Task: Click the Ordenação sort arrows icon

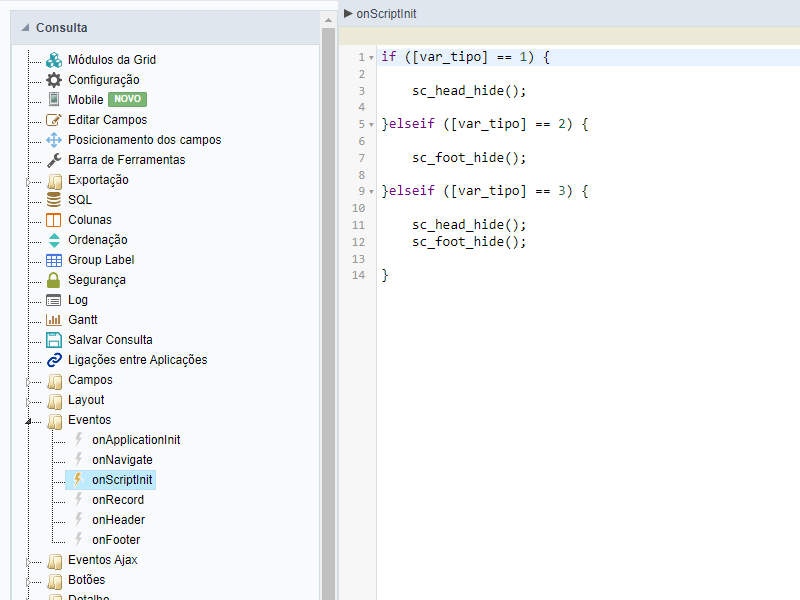Action: pyautogui.click(x=54, y=240)
